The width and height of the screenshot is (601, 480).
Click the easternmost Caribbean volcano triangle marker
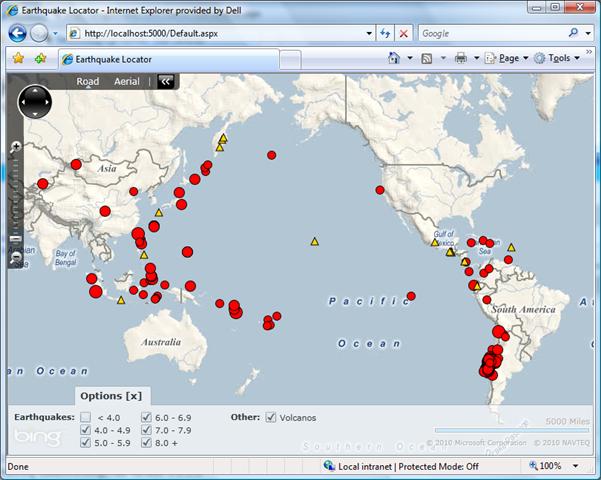pyautogui.click(x=511, y=247)
